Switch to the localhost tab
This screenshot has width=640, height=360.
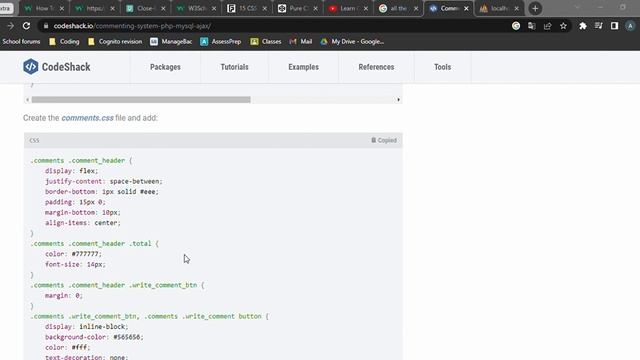(499, 8)
